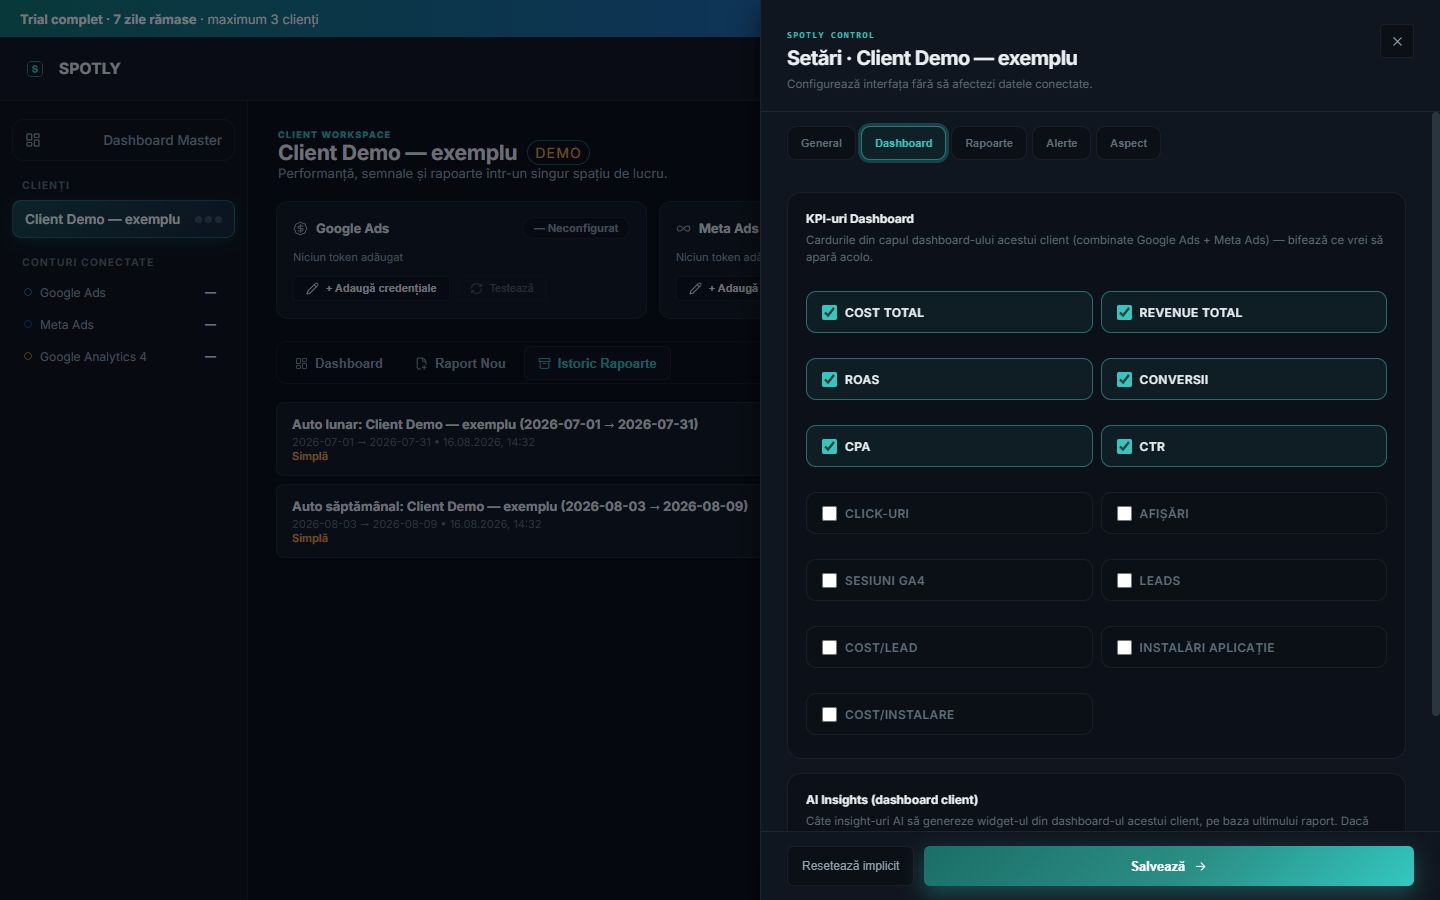Click pencil icon on Meta Ads card
The image size is (1440, 900).
click(x=695, y=288)
